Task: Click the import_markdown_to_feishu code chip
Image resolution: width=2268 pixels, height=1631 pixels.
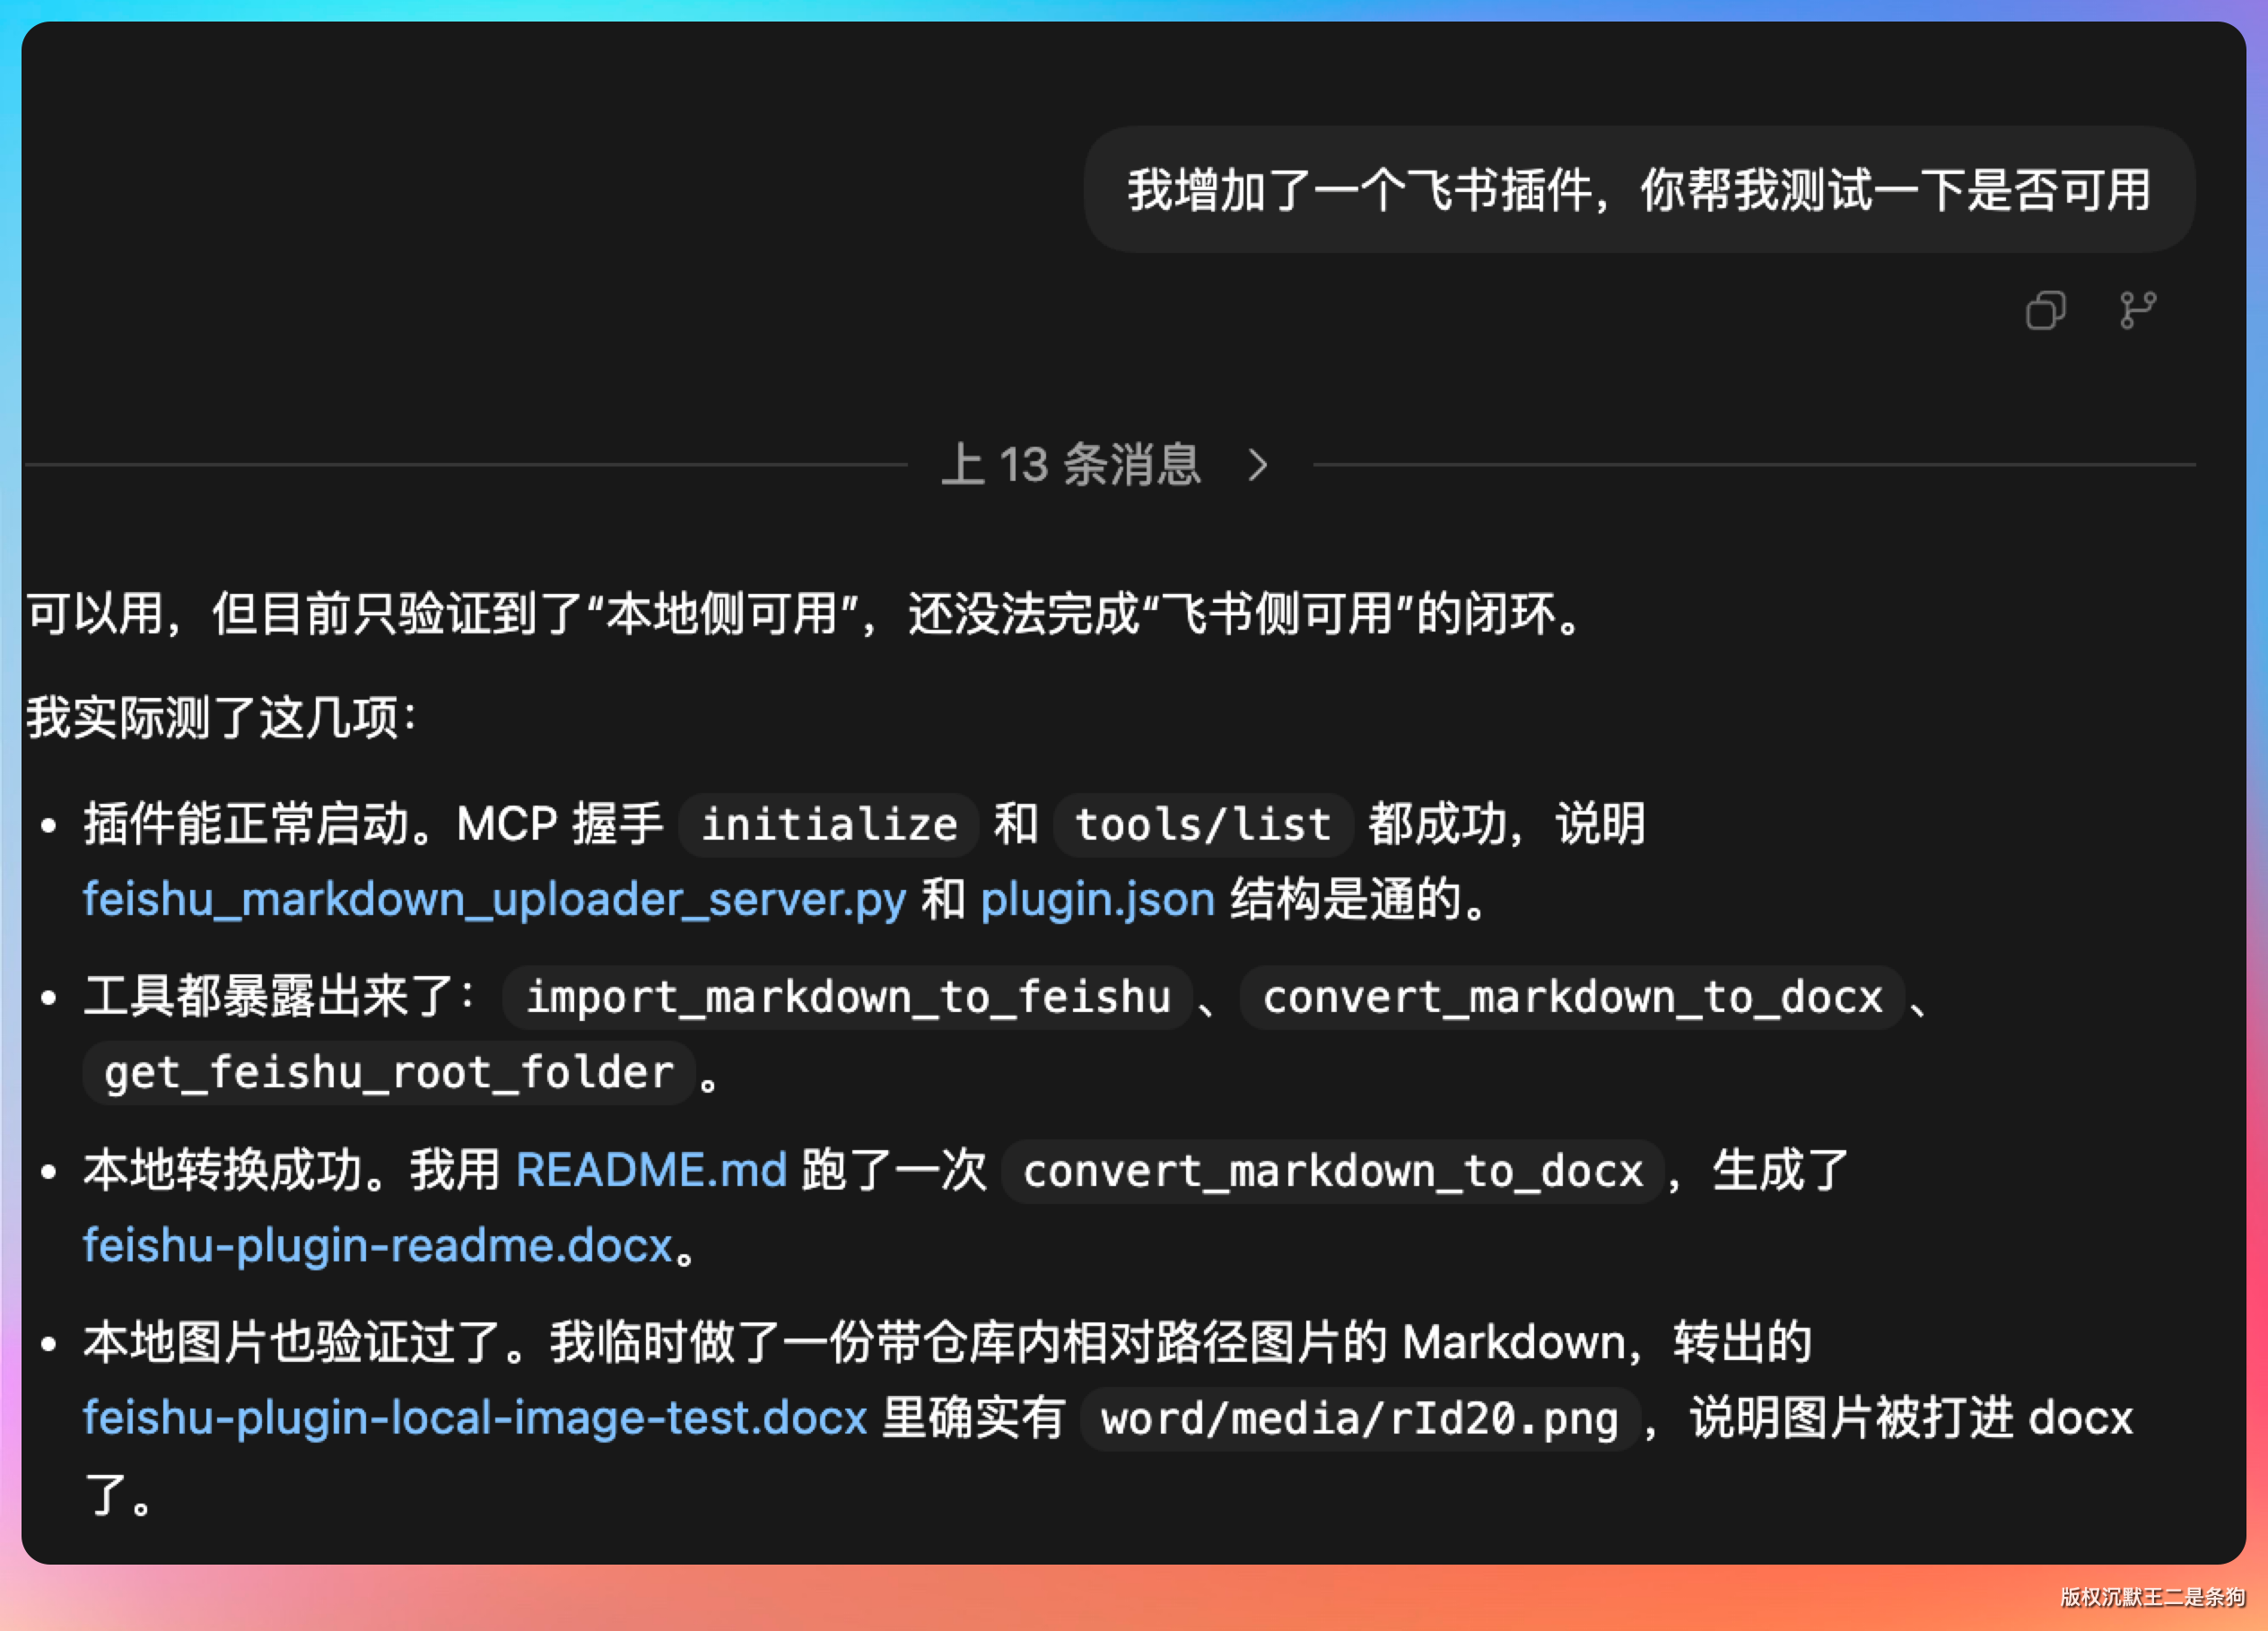Action: 848,997
